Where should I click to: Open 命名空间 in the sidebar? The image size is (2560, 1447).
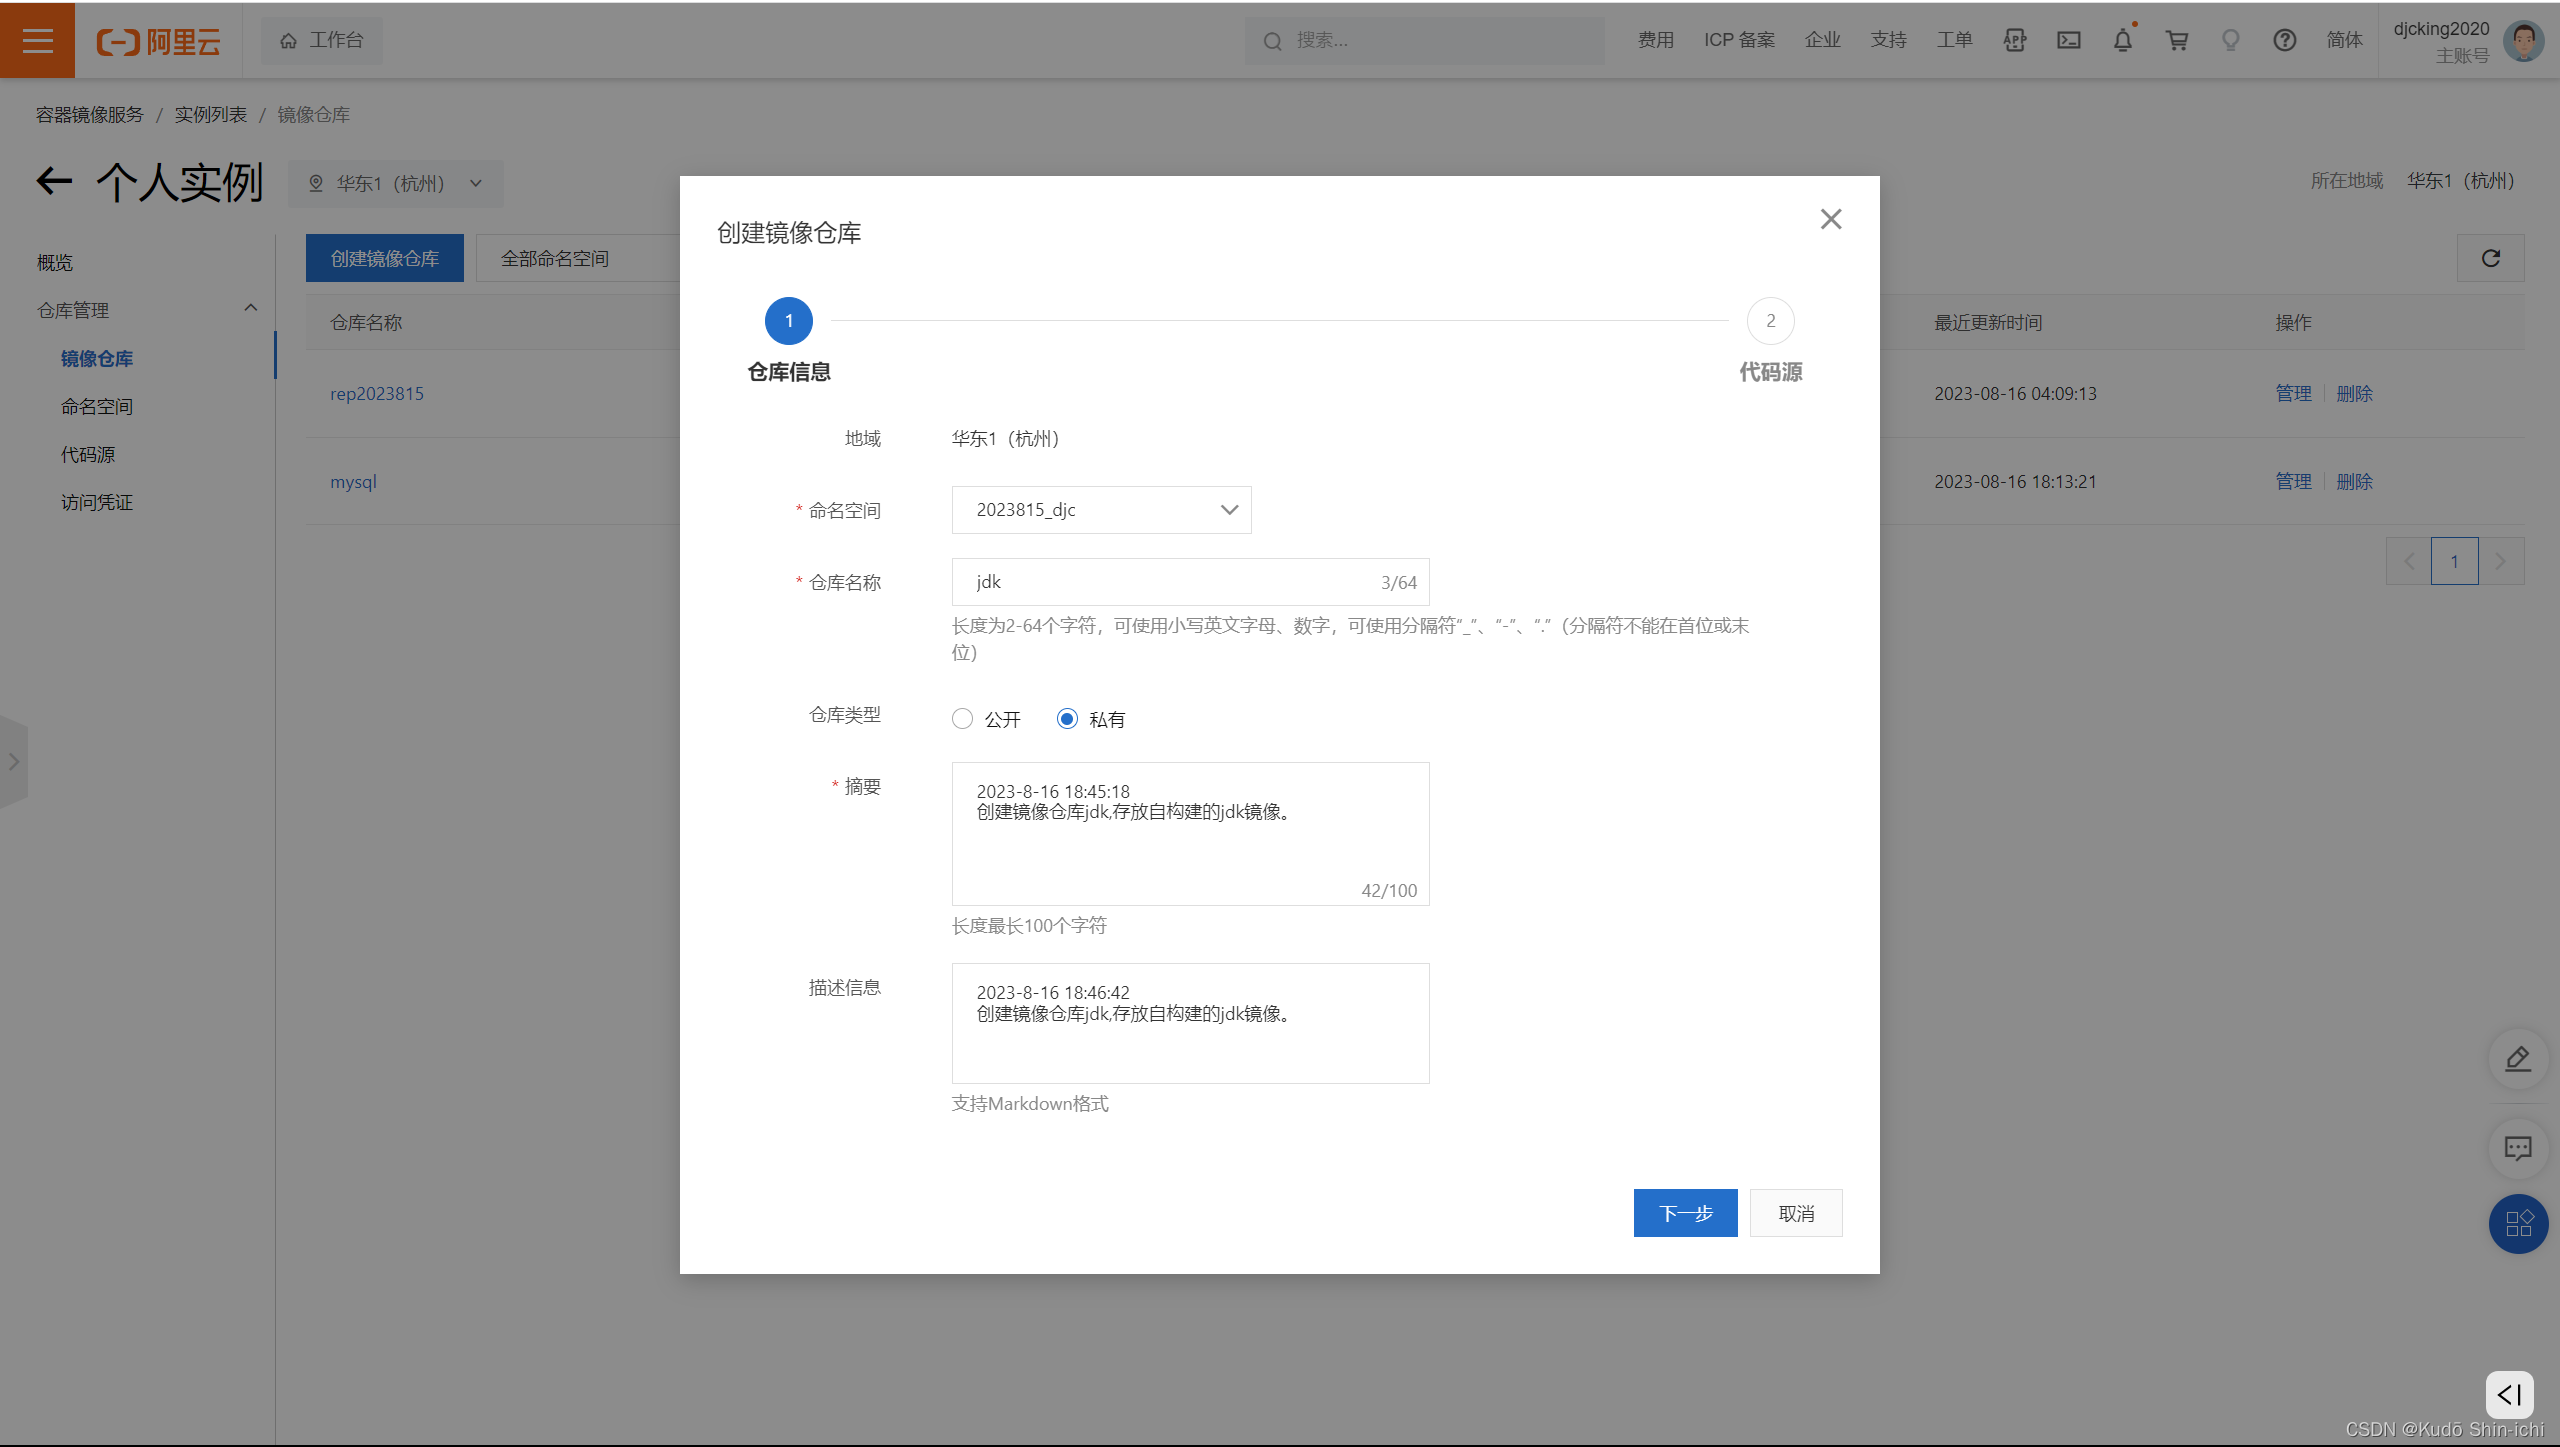97,407
